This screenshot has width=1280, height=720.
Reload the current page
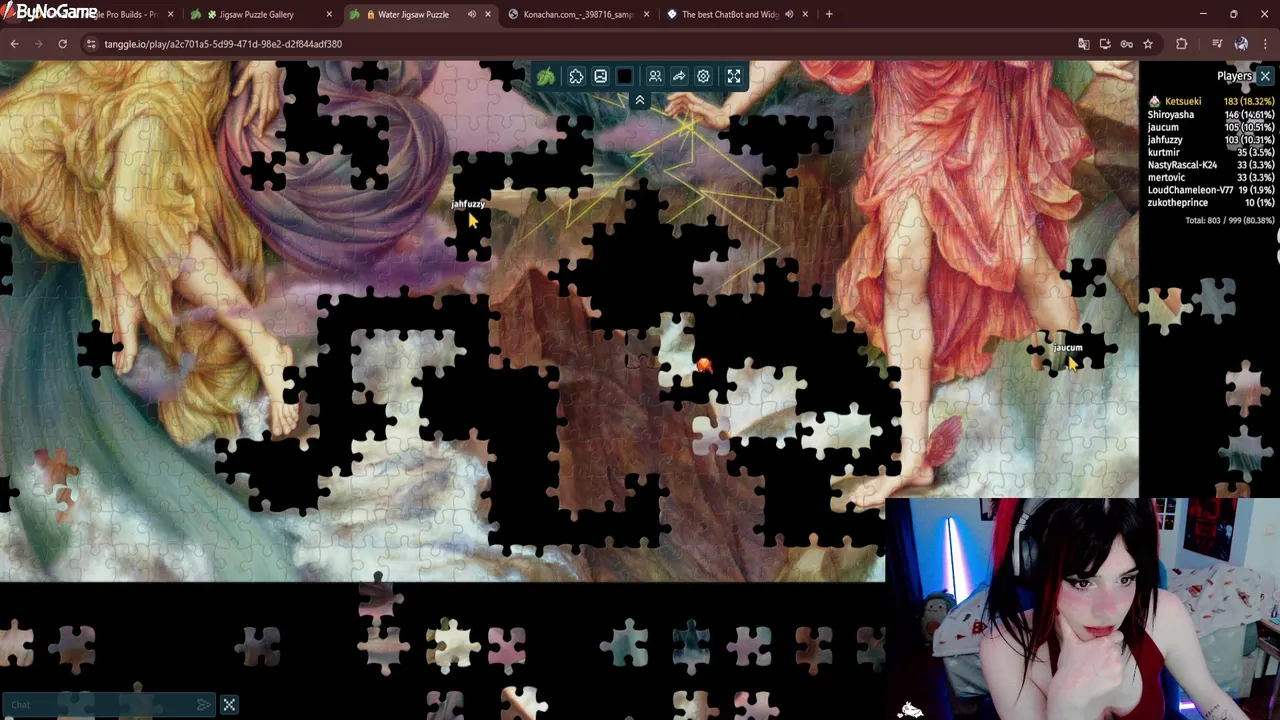coord(62,44)
